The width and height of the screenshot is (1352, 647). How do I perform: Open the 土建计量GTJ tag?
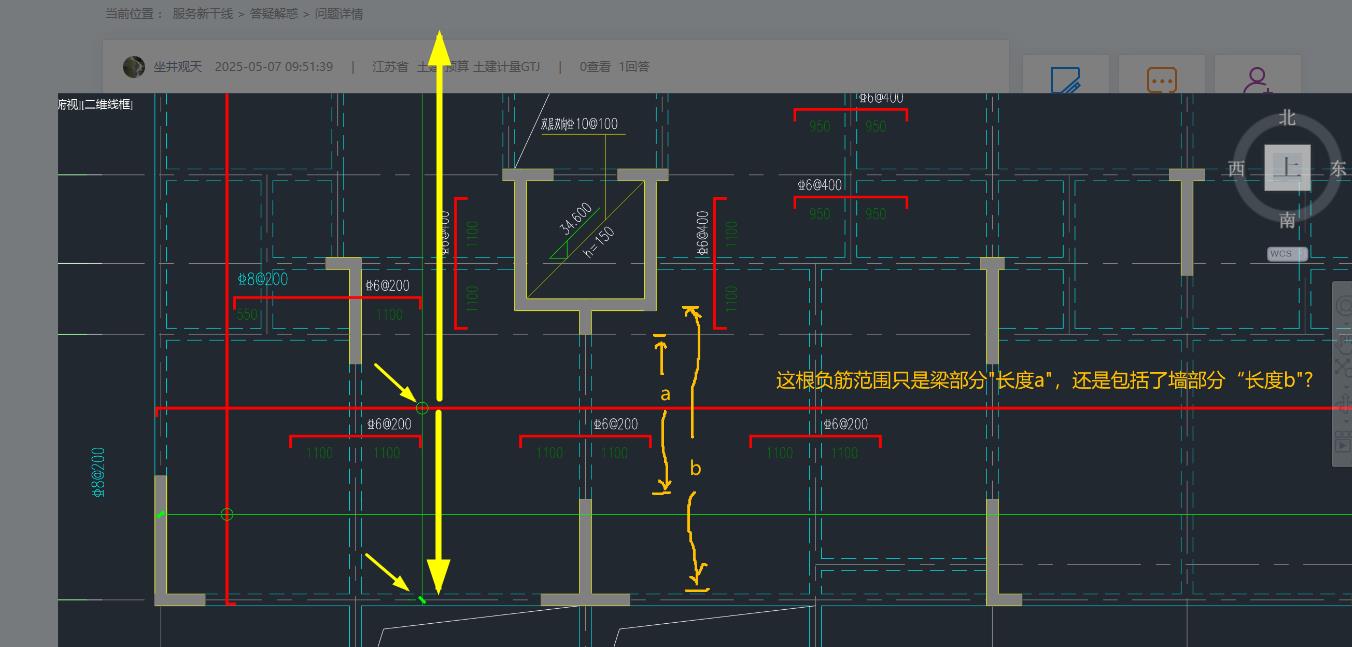pyautogui.click(x=506, y=67)
